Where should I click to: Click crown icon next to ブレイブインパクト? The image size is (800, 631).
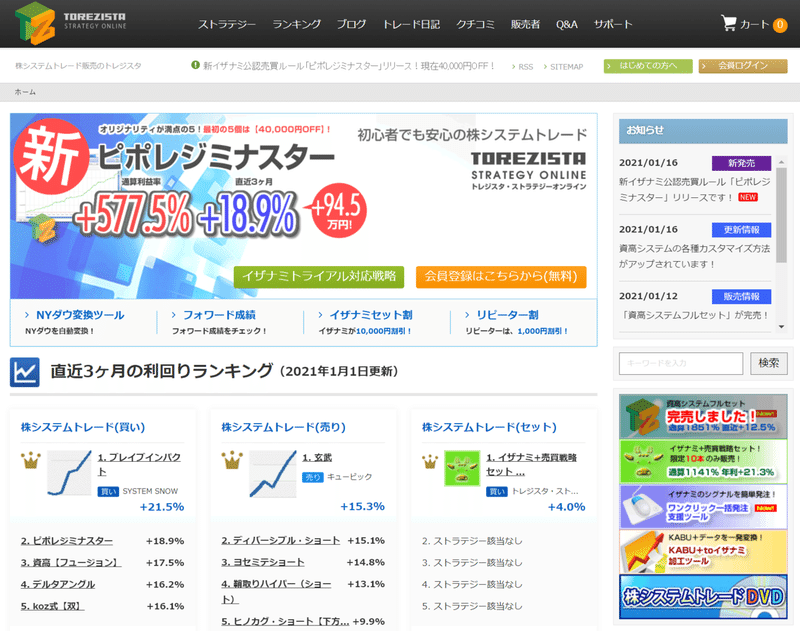(31, 460)
